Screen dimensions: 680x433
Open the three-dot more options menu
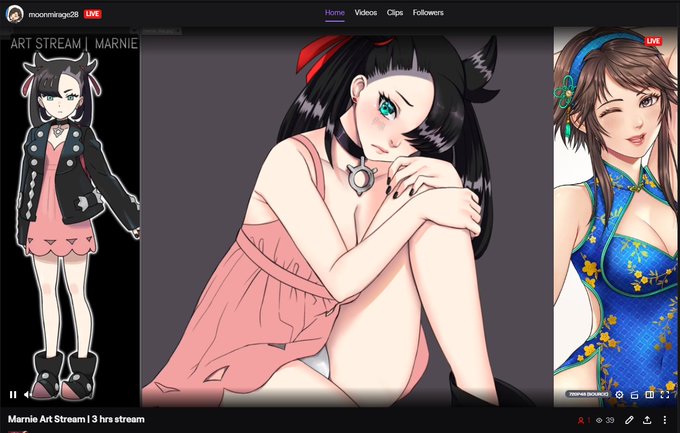click(665, 420)
